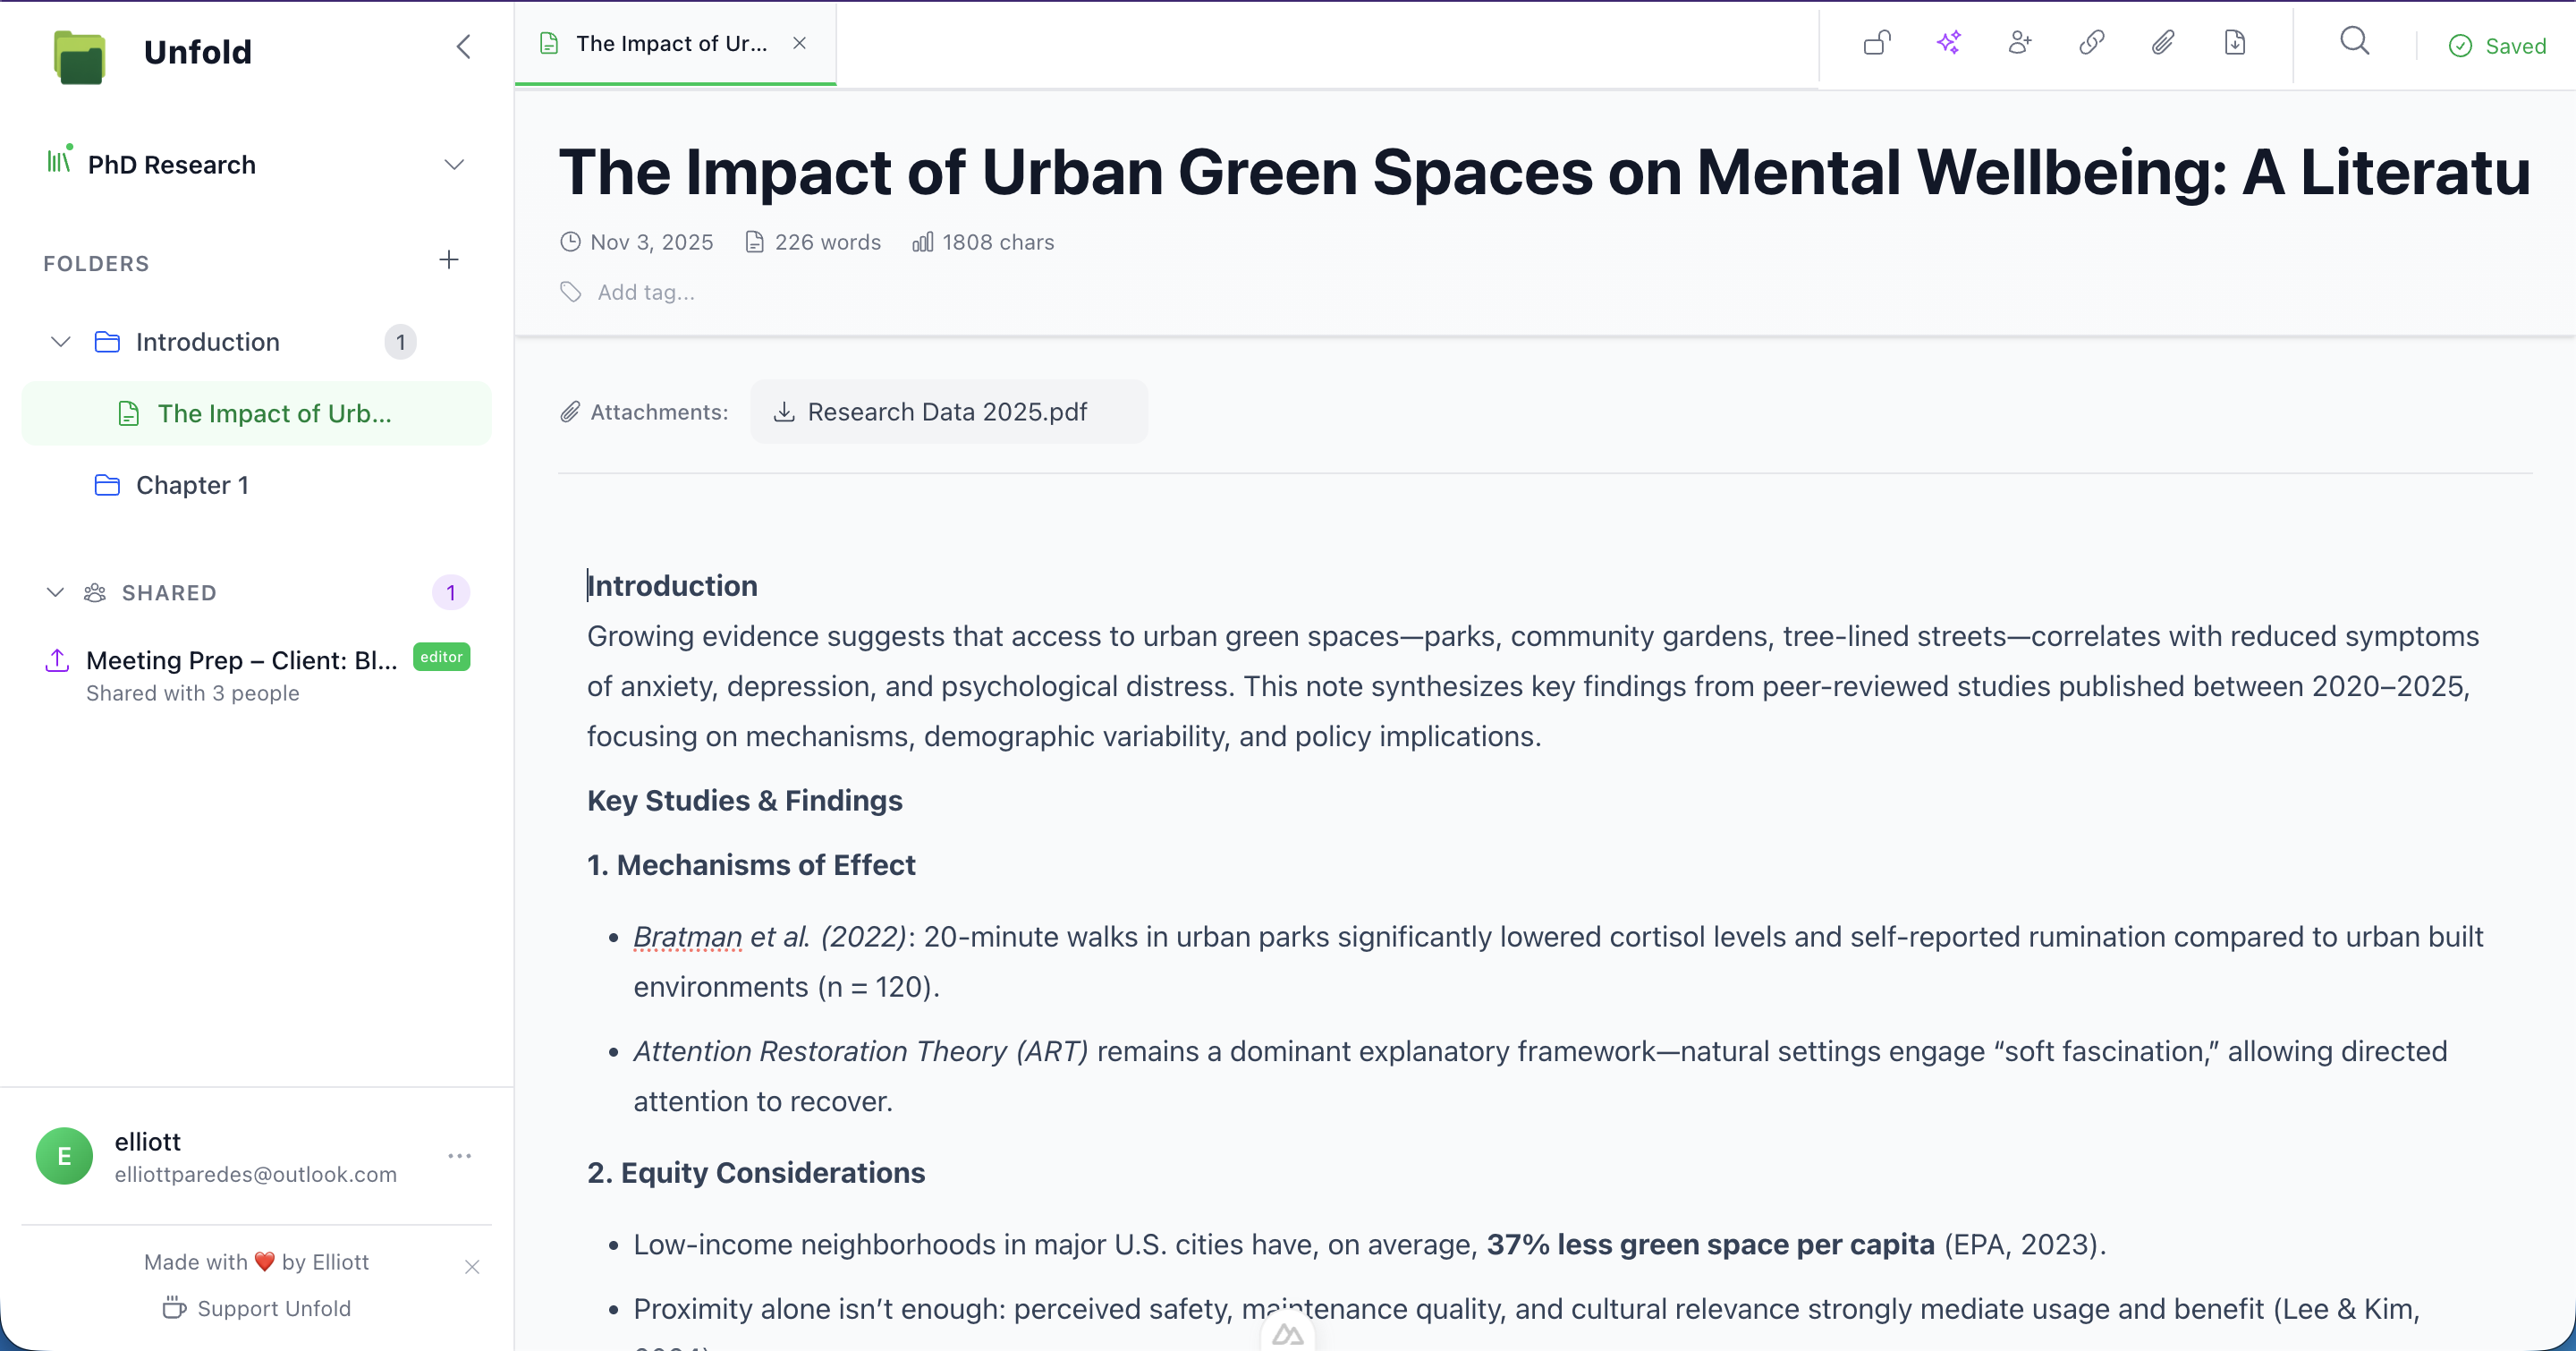Screen dimensions: 2576x1351
Task: Collapse the Shared section
Action: pyautogui.click(x=55, y=593)
